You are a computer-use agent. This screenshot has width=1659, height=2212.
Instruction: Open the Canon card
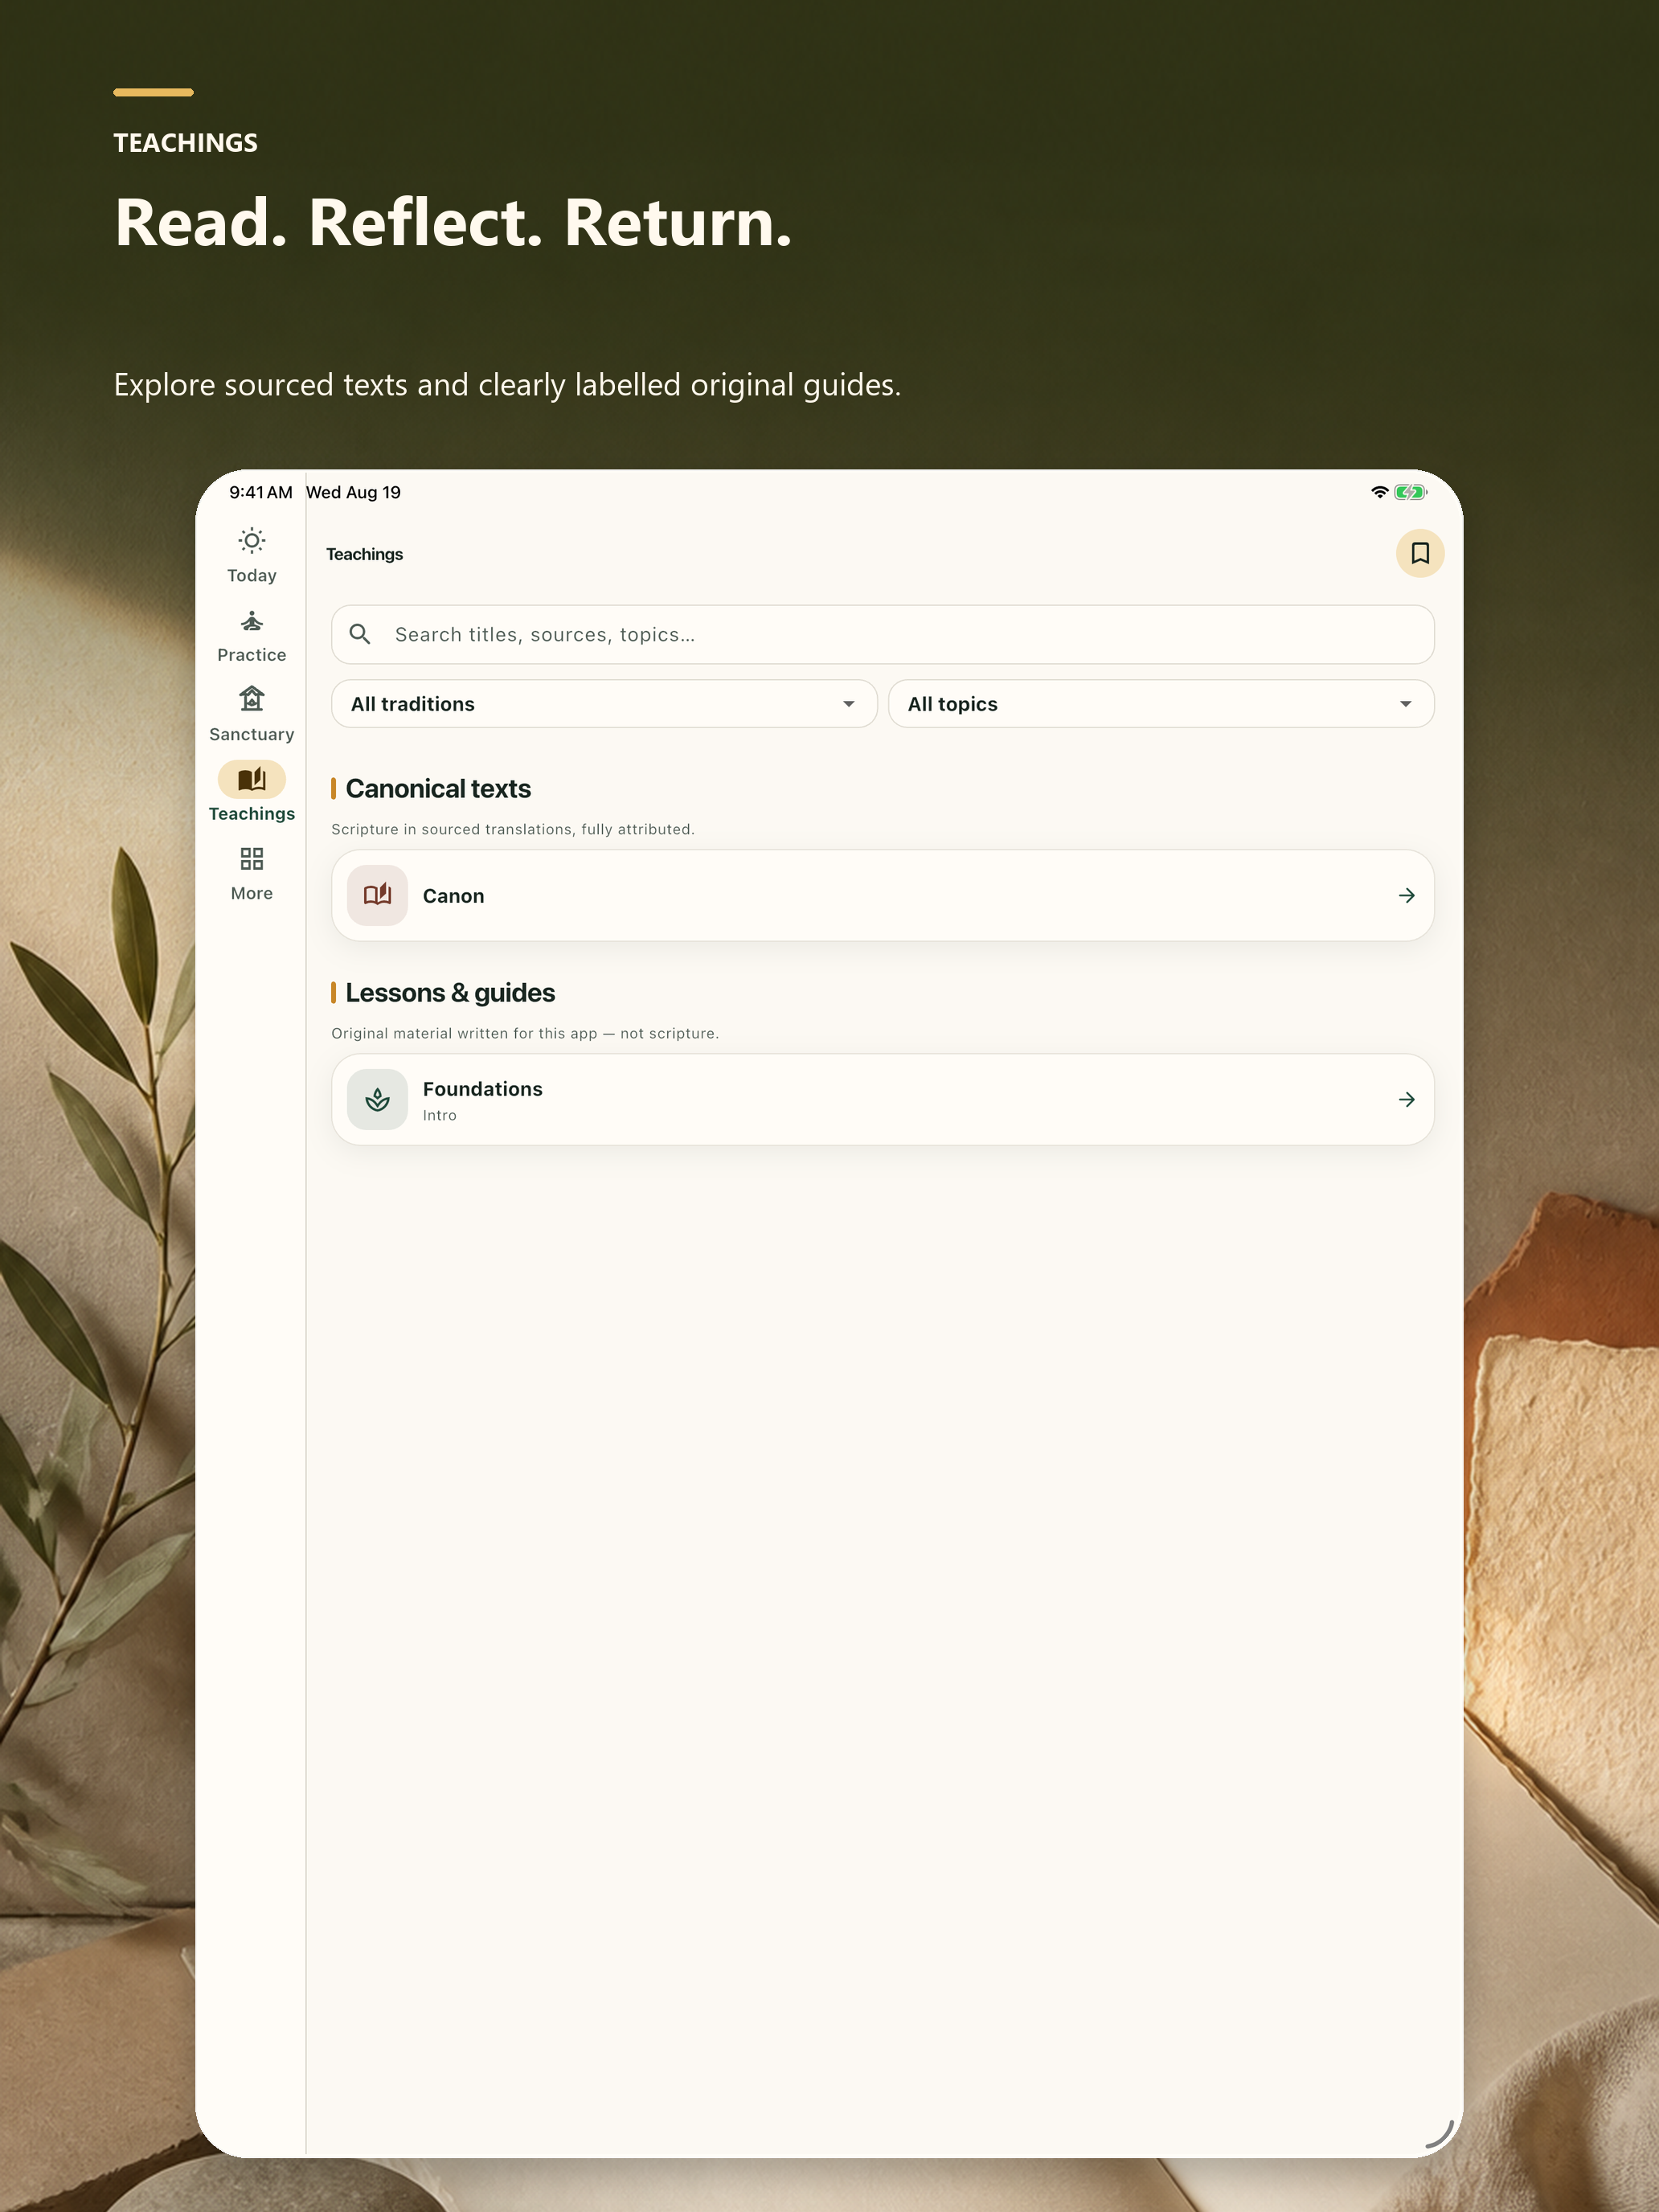tap(882, 895)
